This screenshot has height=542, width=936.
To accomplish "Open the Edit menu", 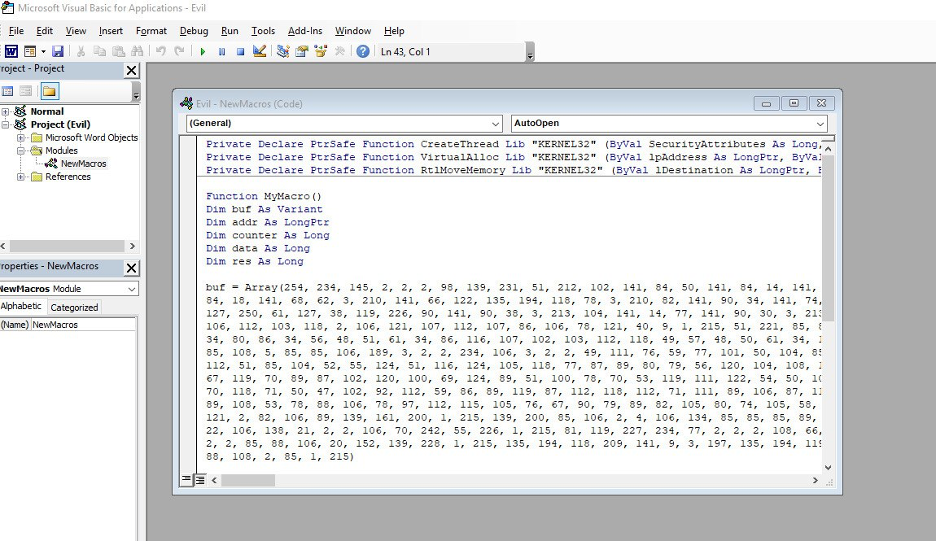I will [x=44, y=31].
